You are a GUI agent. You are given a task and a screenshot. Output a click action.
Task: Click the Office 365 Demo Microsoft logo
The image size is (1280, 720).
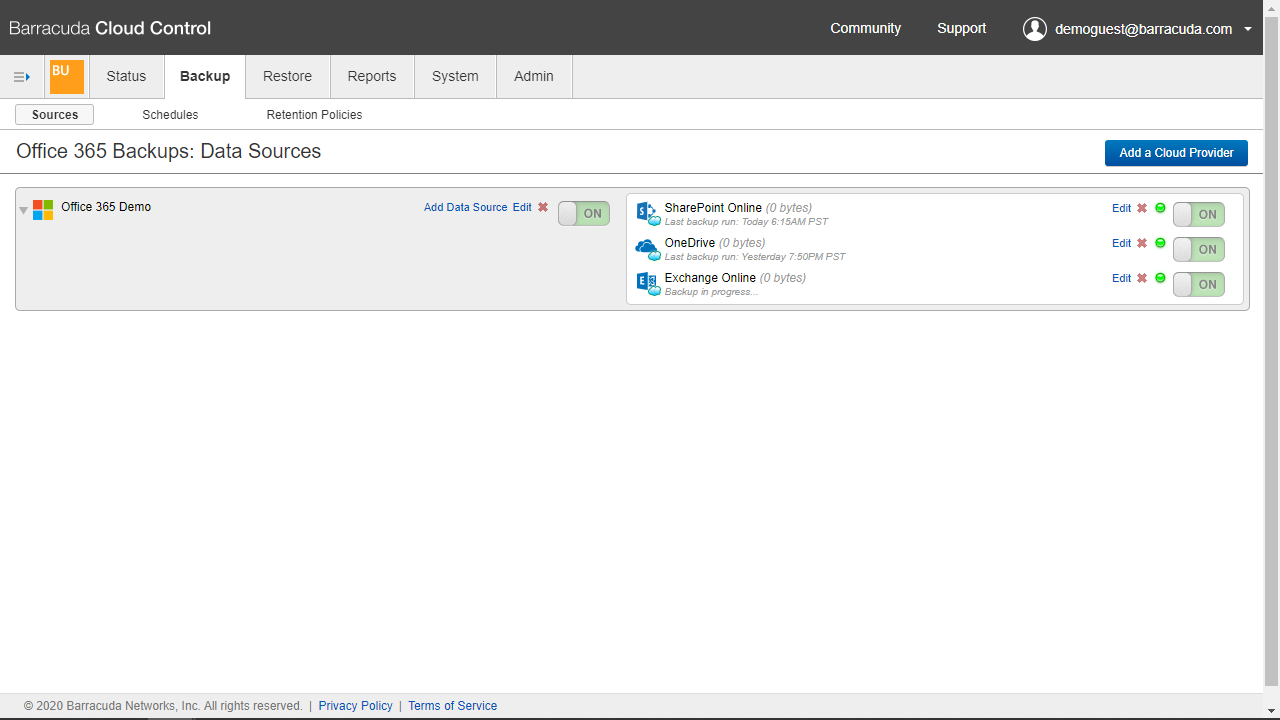(x=43, y=210)
